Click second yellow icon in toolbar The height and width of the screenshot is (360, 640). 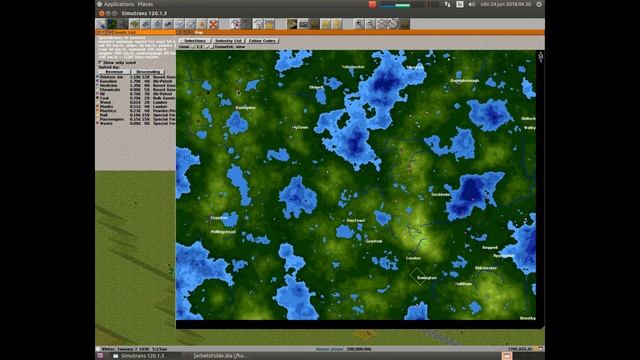pyautogui.click(x=336, y=24)
